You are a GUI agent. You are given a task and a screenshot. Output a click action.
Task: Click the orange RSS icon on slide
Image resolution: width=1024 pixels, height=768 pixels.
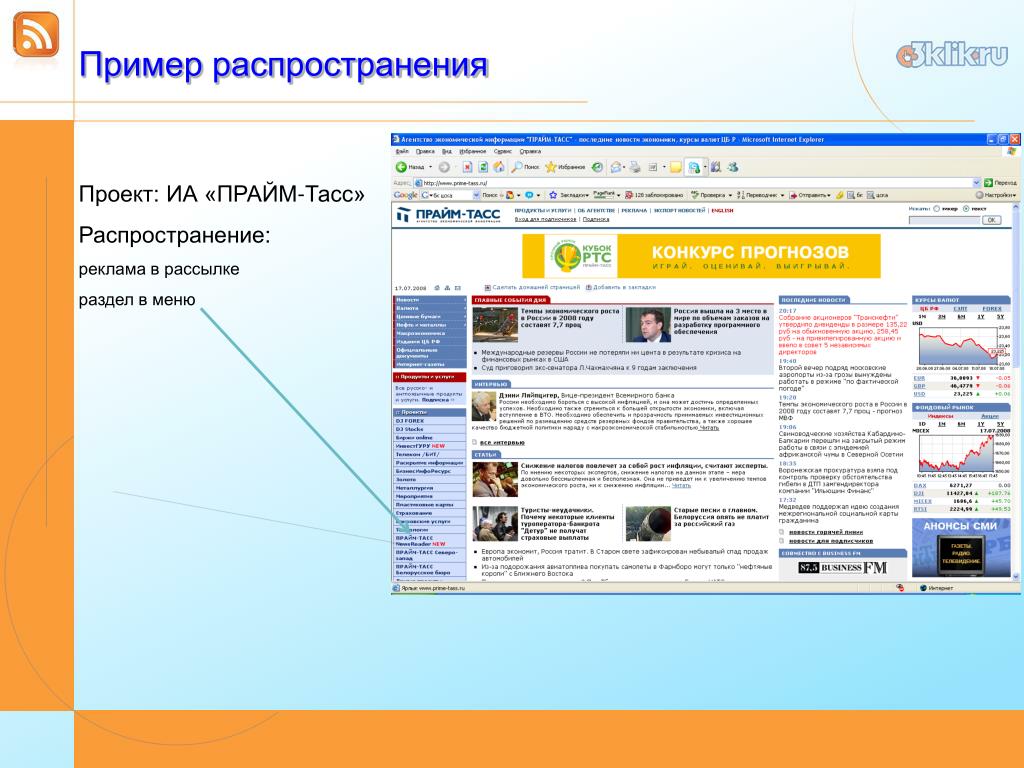(36, 35)
